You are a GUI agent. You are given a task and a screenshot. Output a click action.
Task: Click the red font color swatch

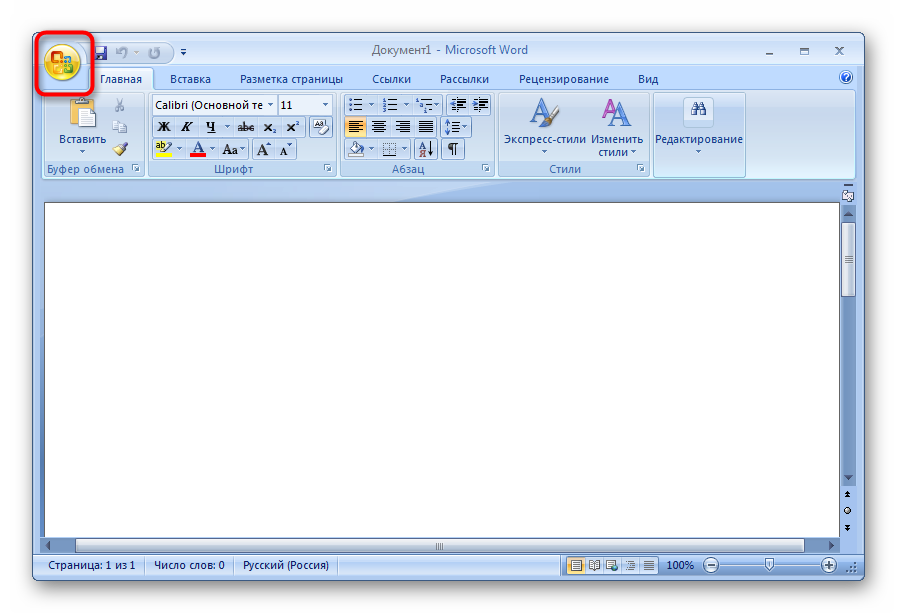[198, 149]
